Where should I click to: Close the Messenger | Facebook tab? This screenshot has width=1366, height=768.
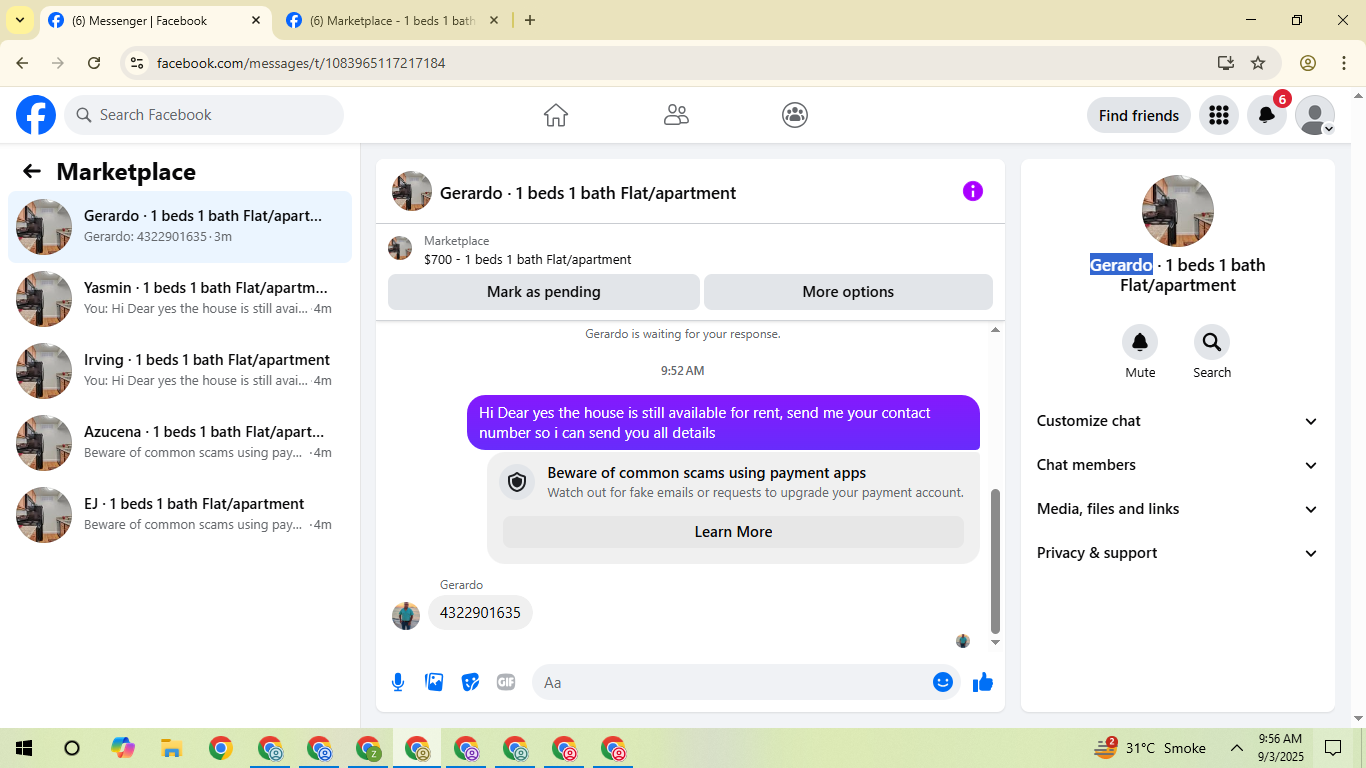256,20
